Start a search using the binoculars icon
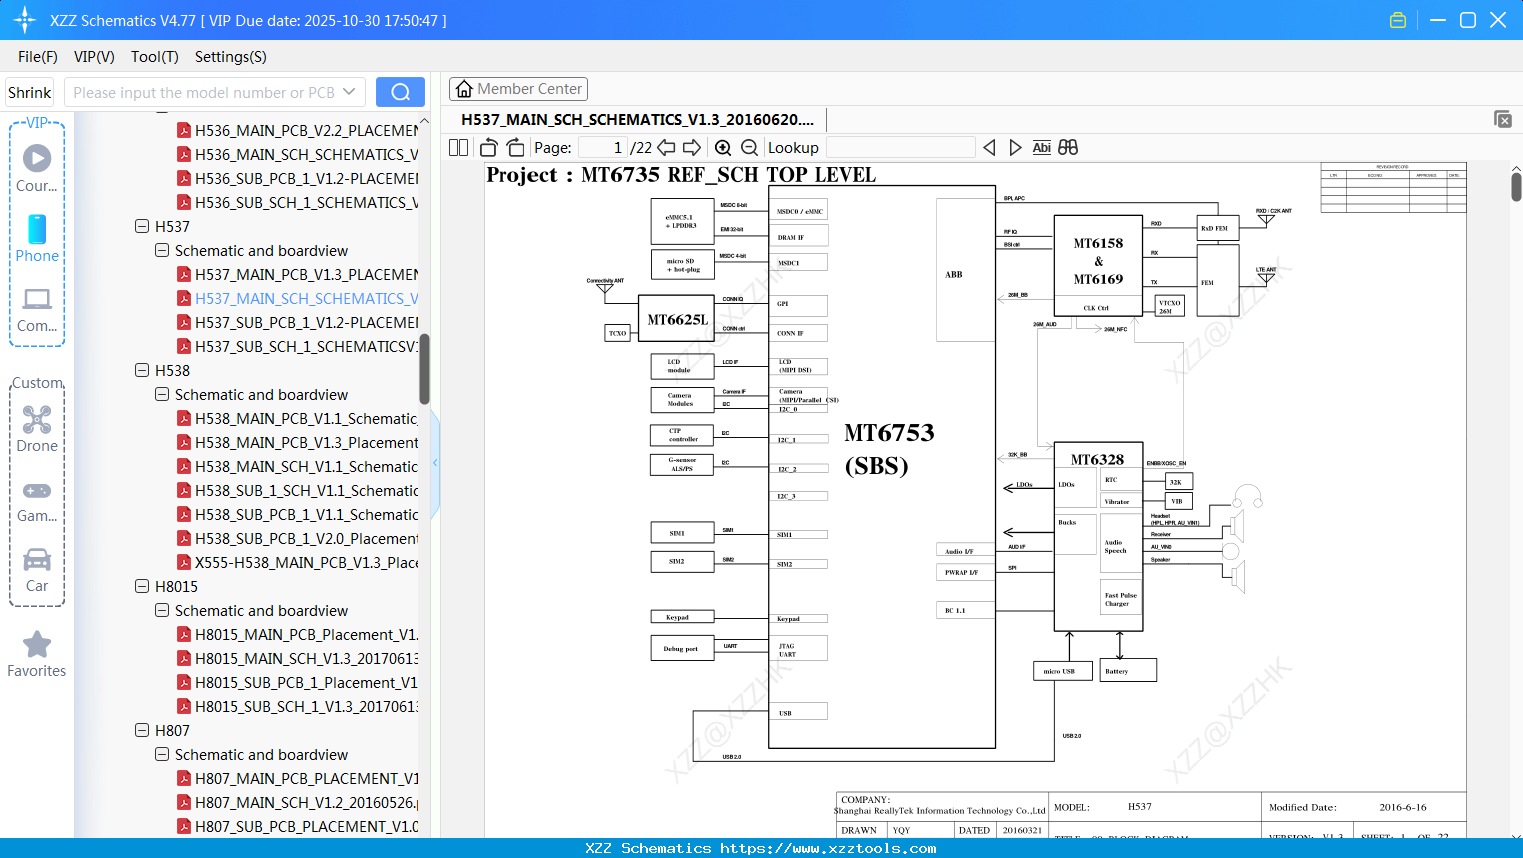Screen dimensions: 1523x858 pyautogui.click(x=1067, y=147)
